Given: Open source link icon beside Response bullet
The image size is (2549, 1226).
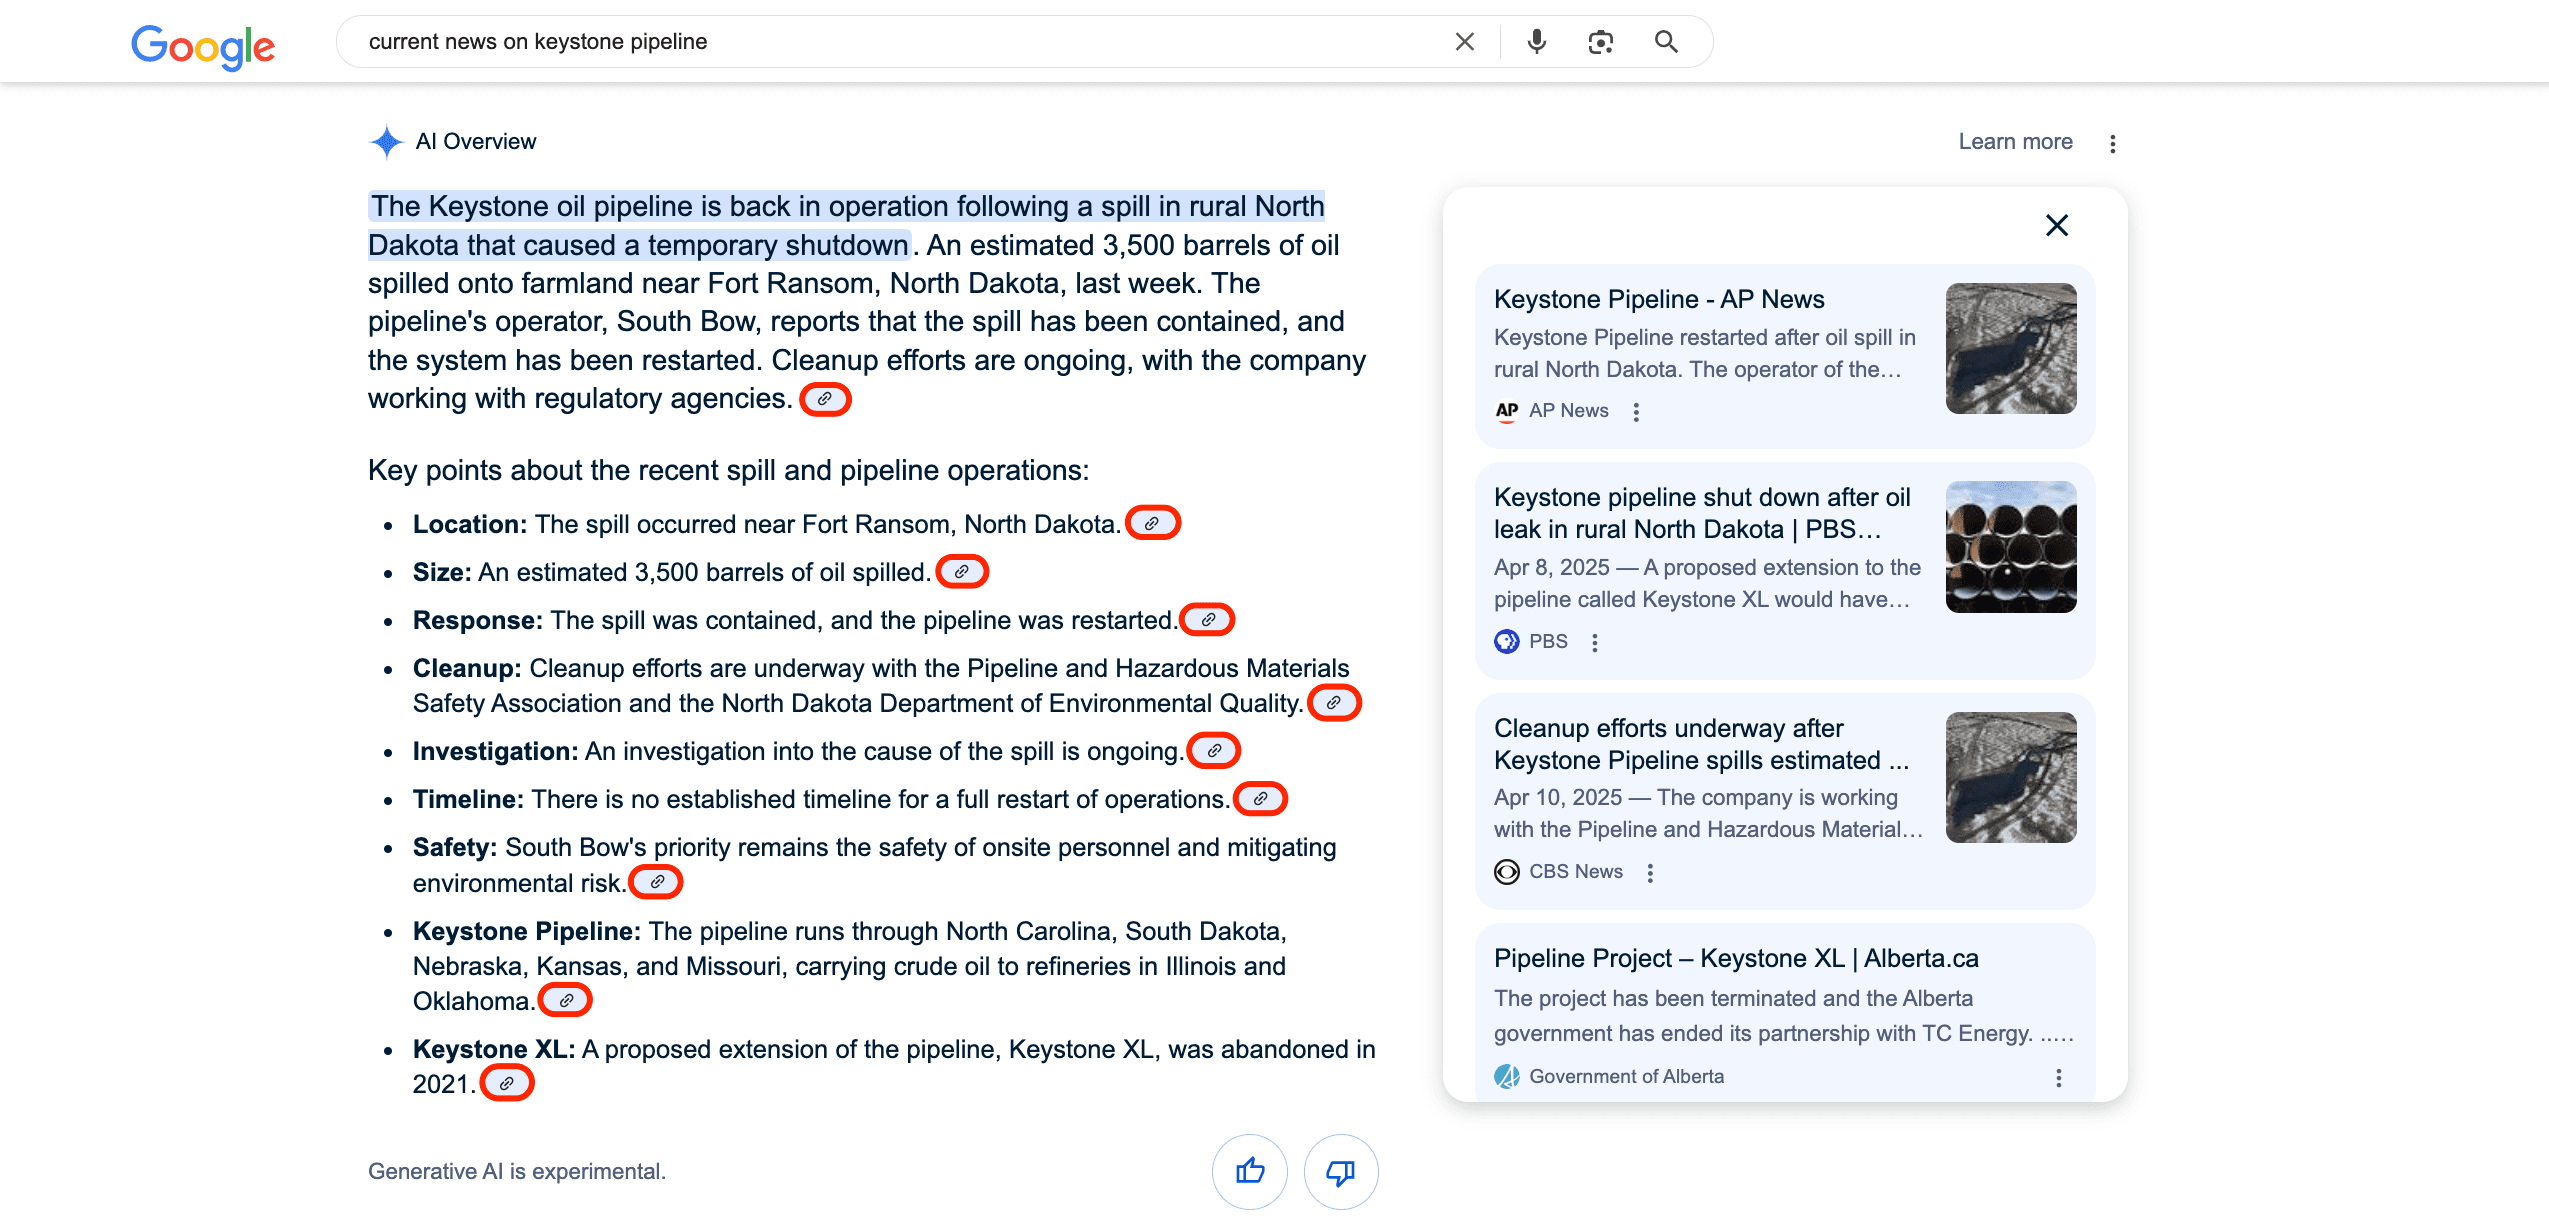Looking at the screenshot, I should 1208,619.
